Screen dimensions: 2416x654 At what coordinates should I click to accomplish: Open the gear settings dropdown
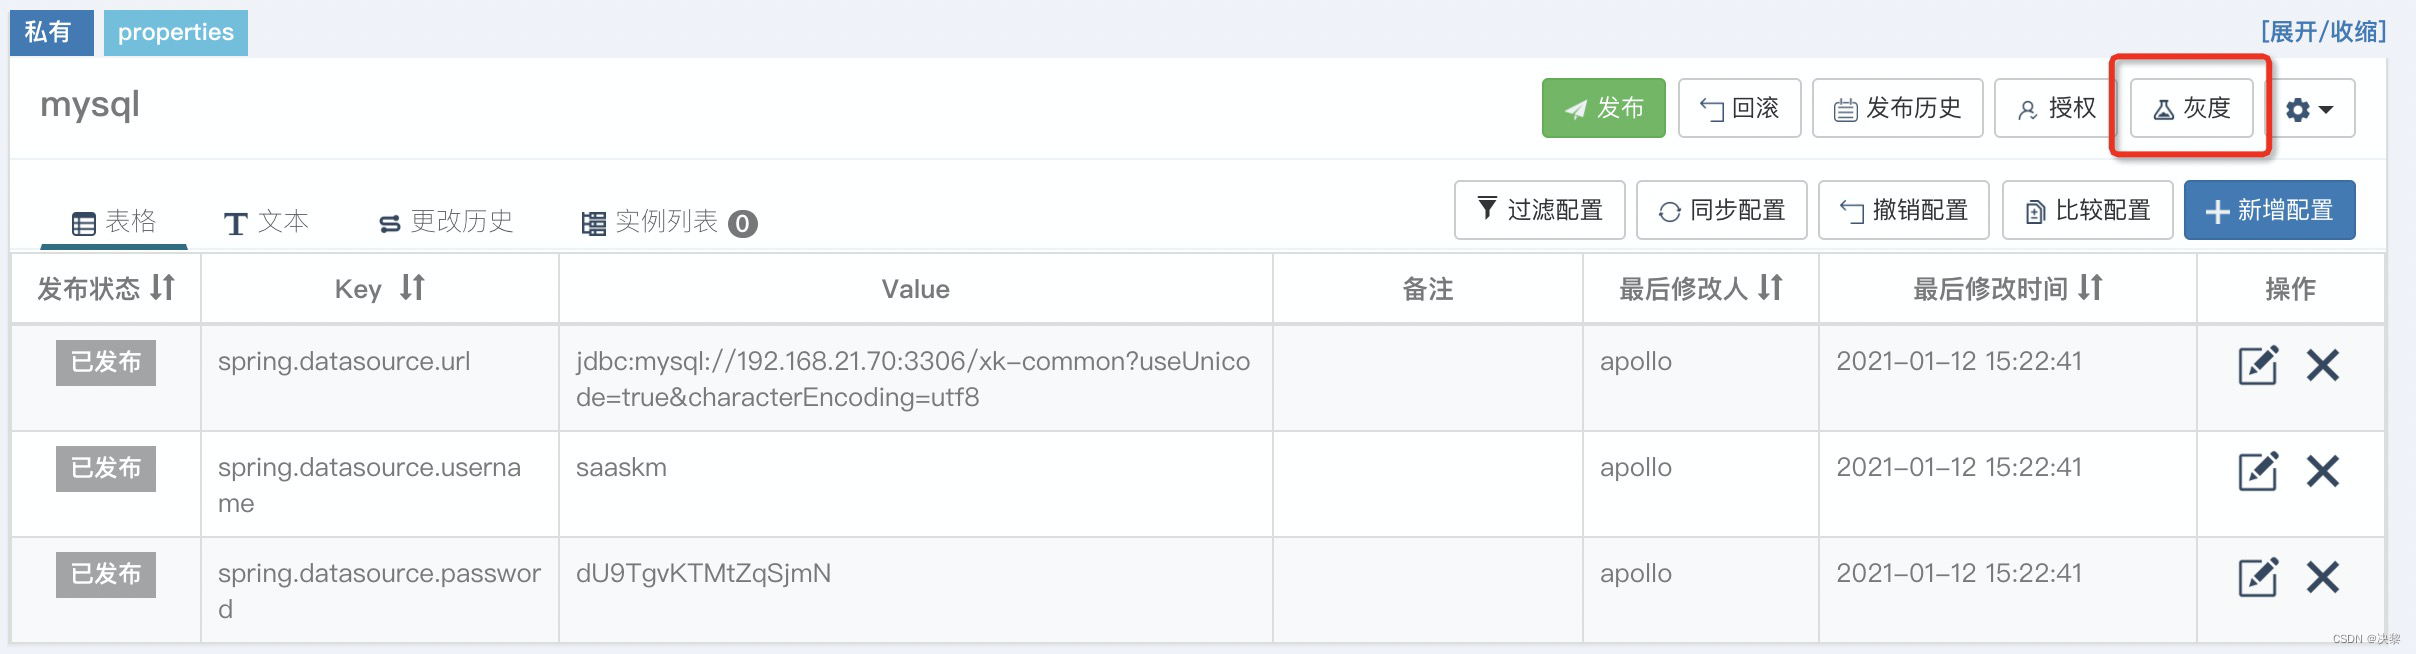(x=2309, y=108)
